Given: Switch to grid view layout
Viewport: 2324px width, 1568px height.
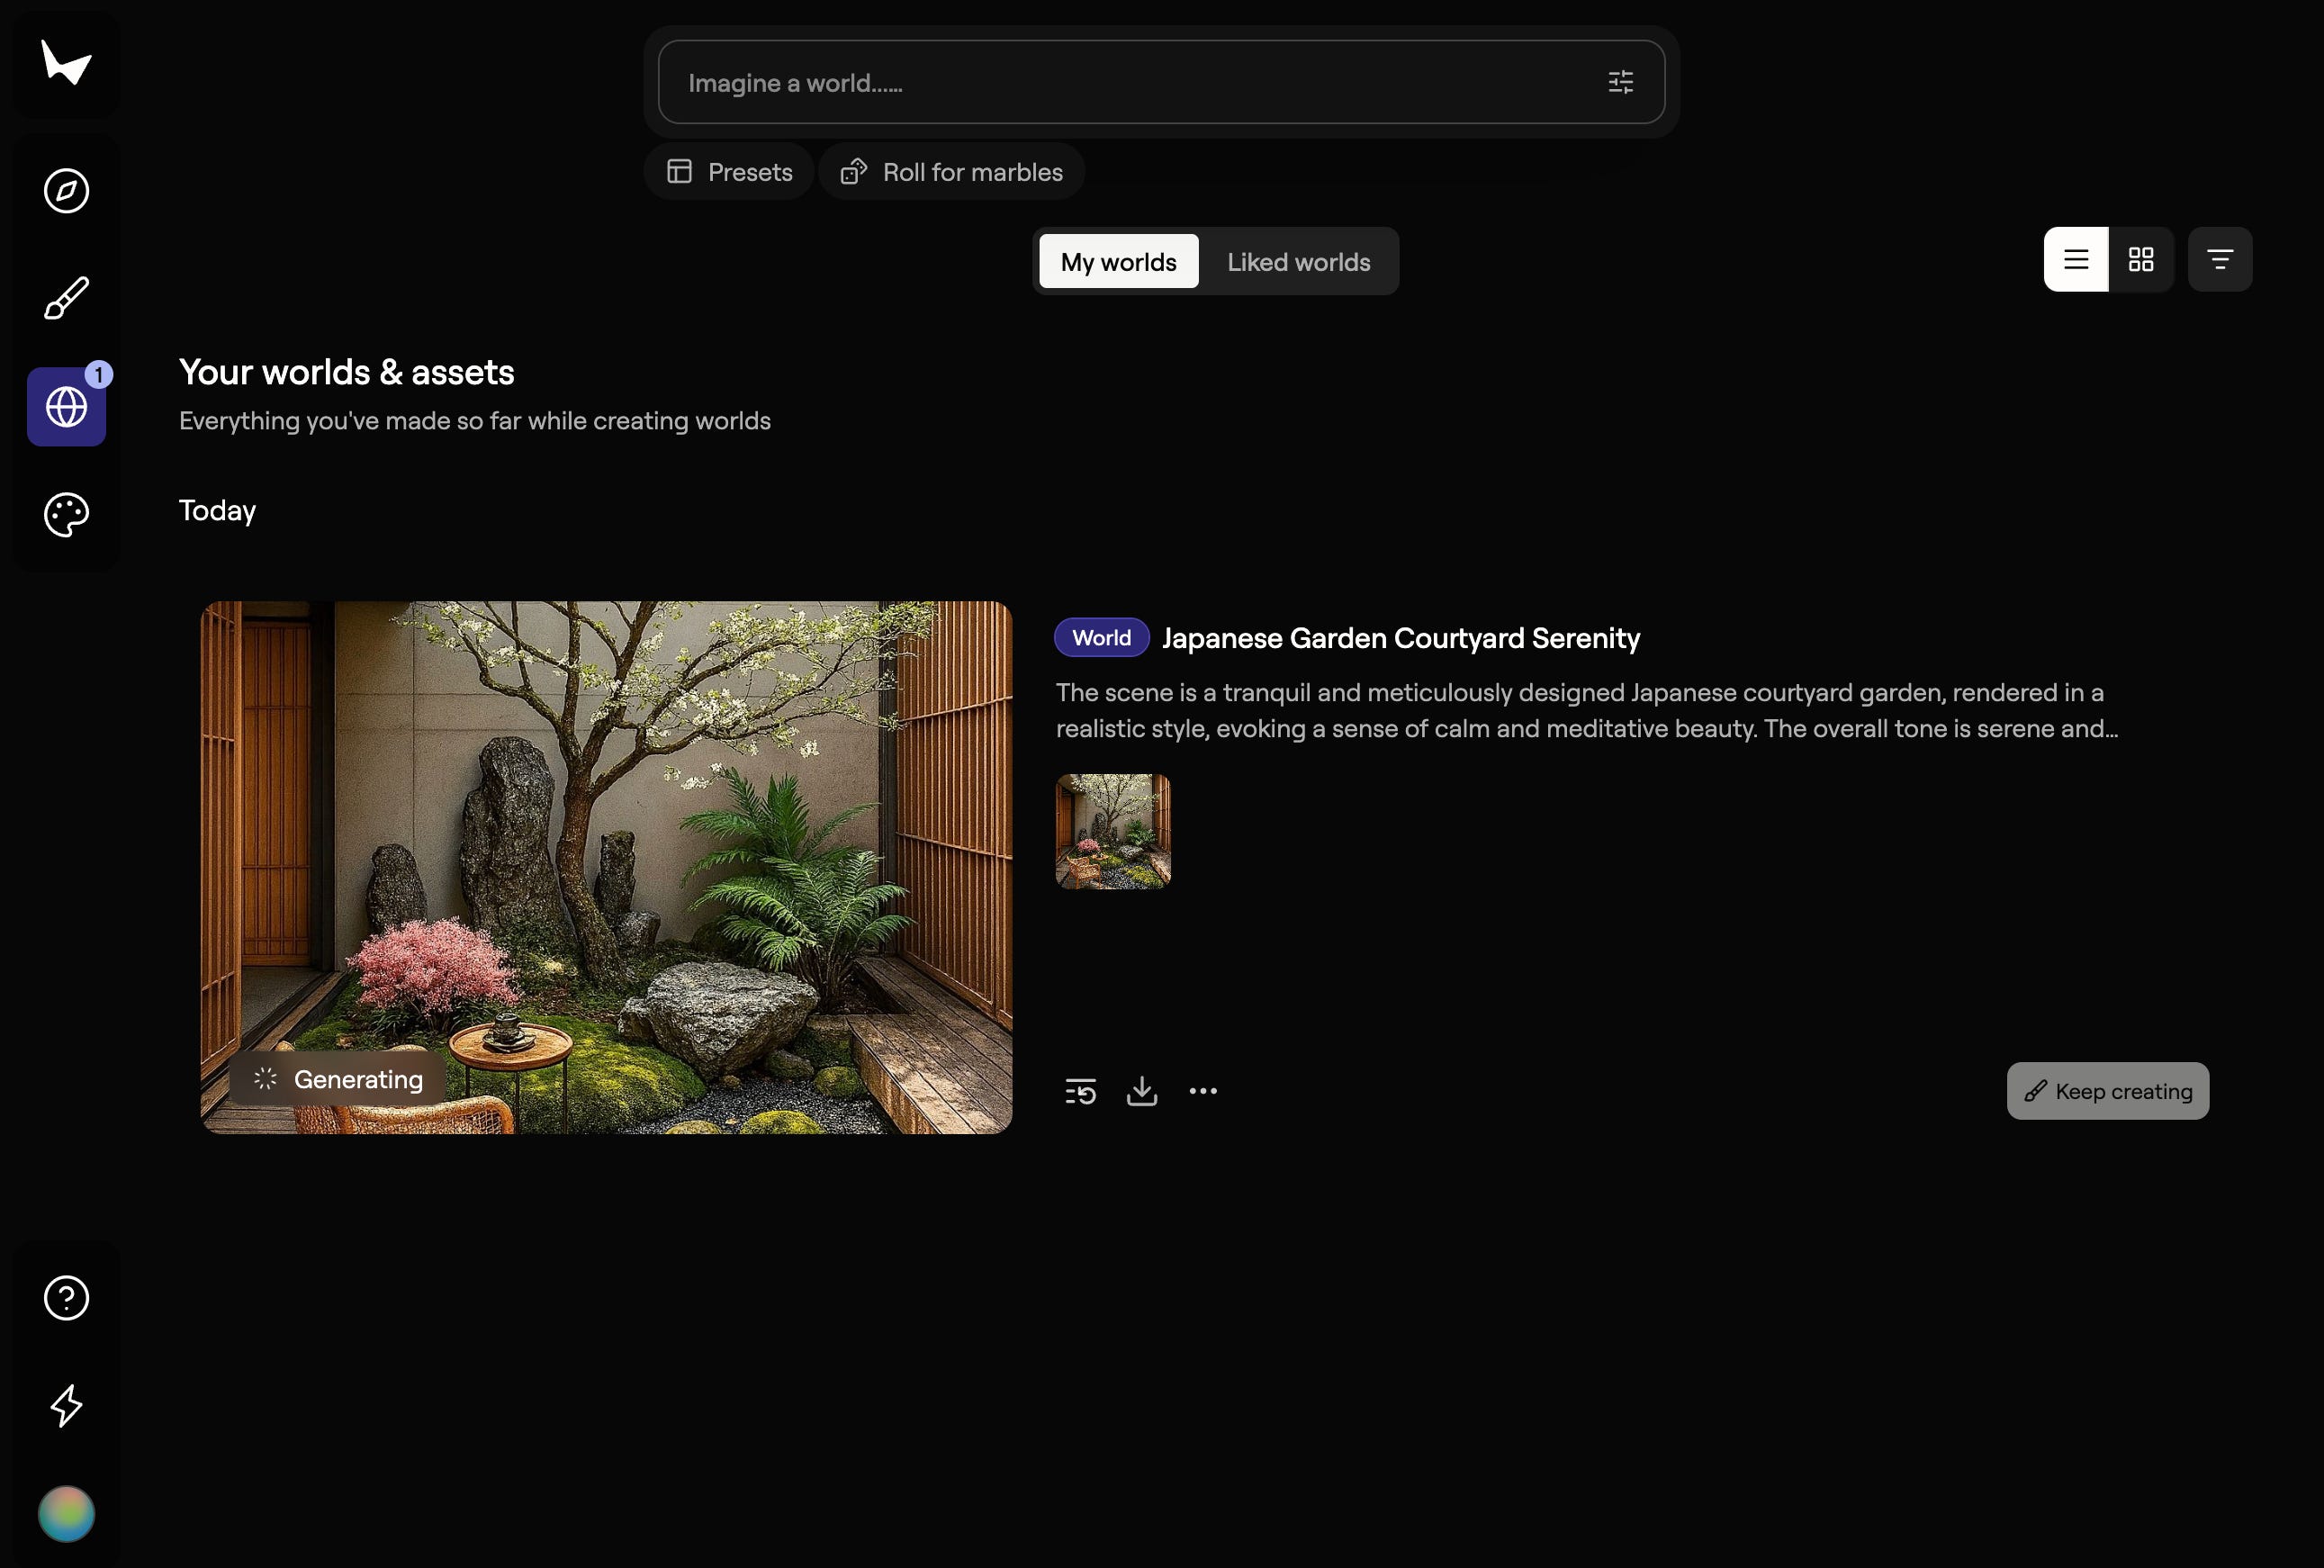Looking at the screenshot, I should click(x=2140, y=260).
